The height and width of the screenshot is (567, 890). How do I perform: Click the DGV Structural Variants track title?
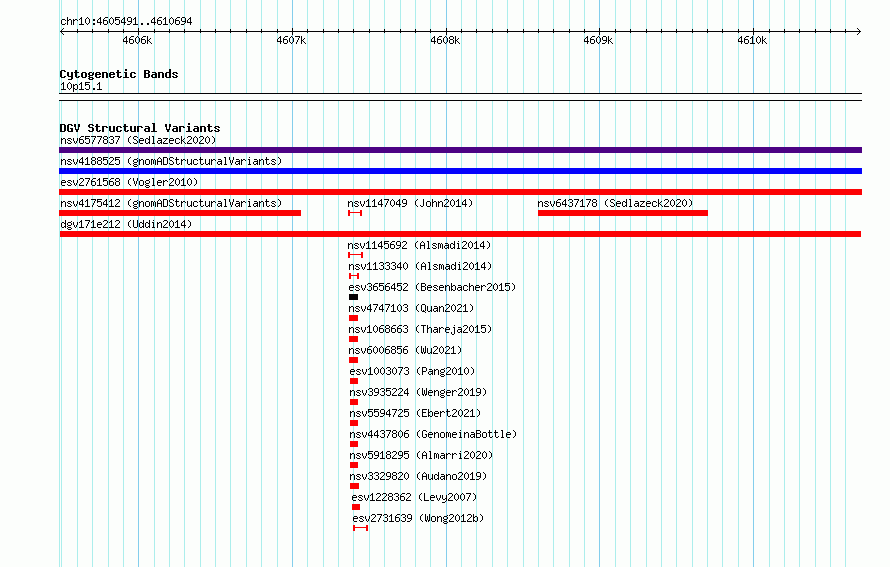(x=140, y=128)
